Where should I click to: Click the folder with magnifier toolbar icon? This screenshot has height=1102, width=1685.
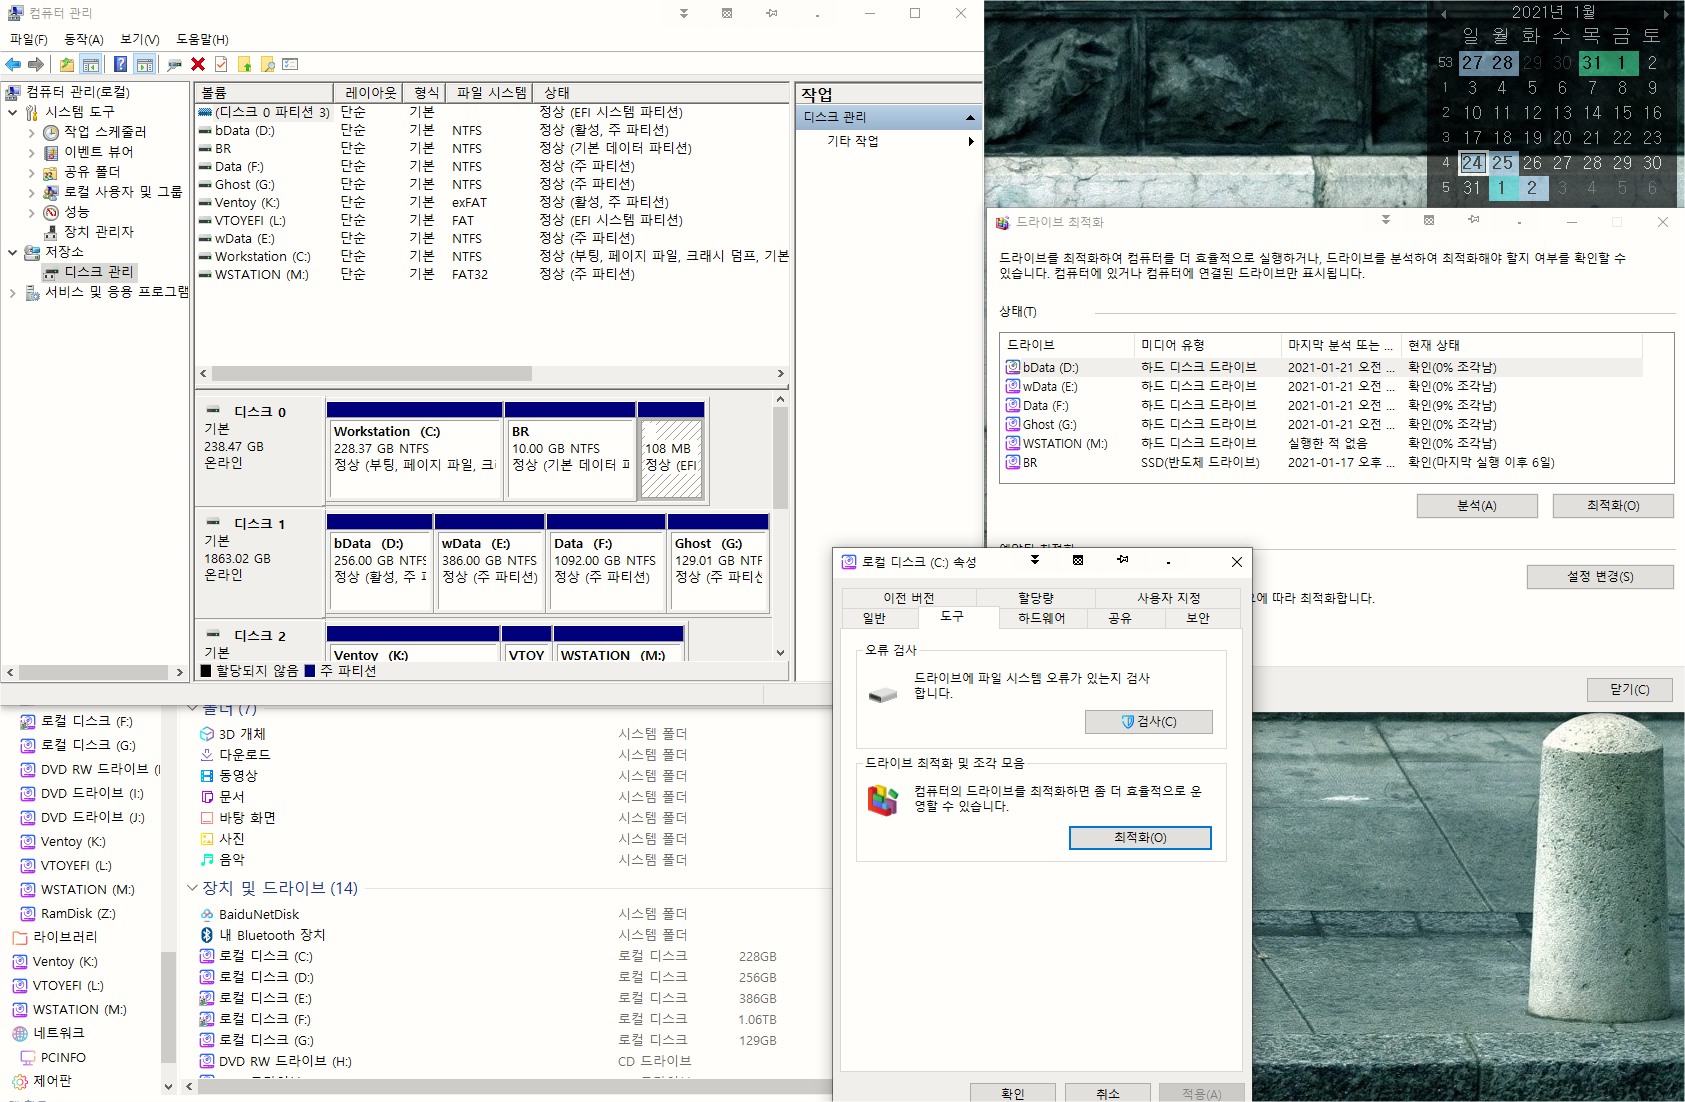coord(267,64)
